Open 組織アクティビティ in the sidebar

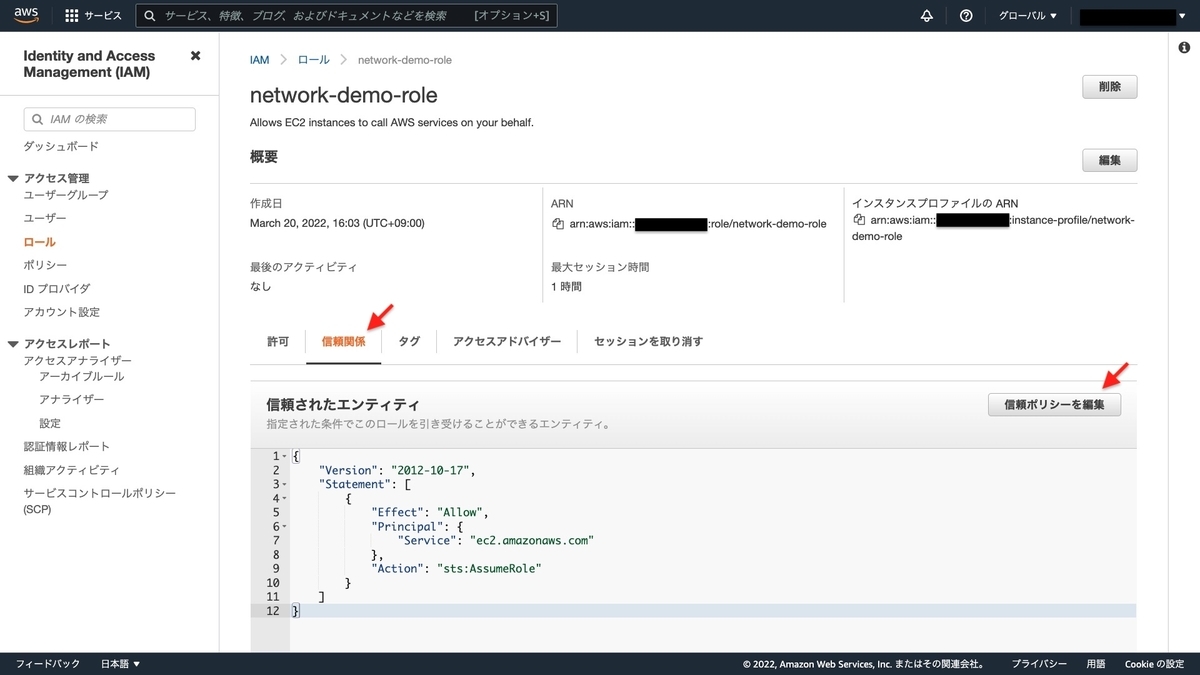click(x=71, y=470)
